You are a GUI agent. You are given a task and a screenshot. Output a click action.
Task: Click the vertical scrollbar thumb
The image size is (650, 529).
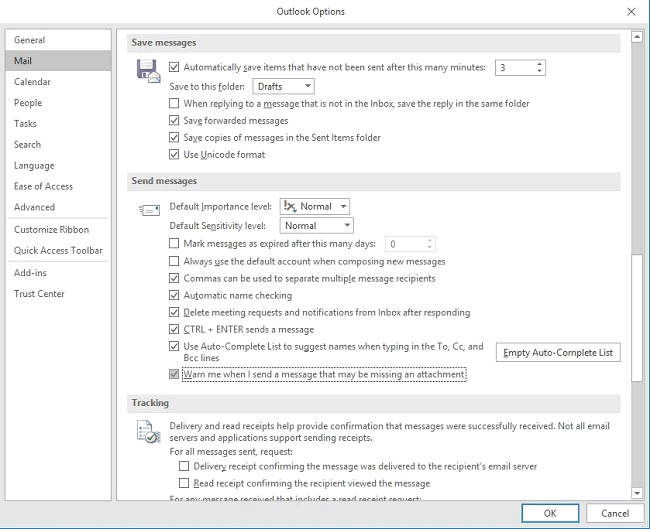coord(637,318)
